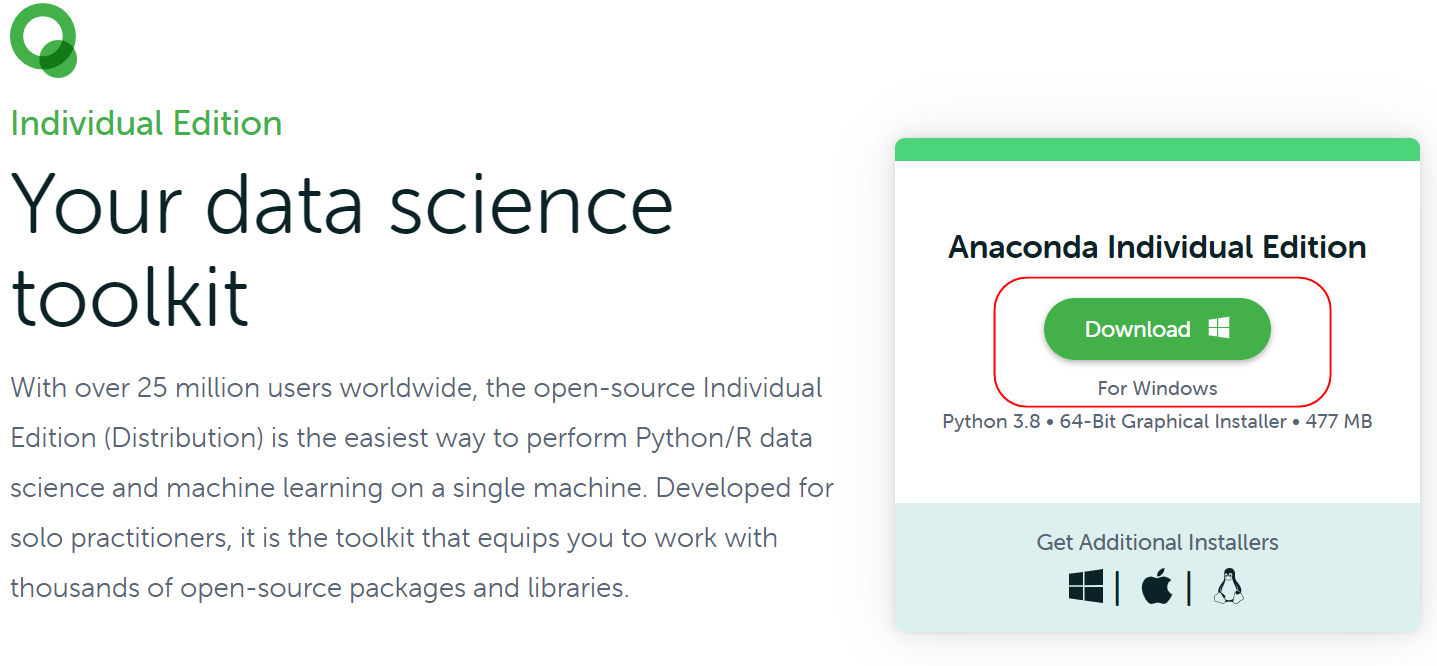The height and width of the screenshot is (666, 1437).
Task: Click the green Download button
Action: coord(1157,329)
